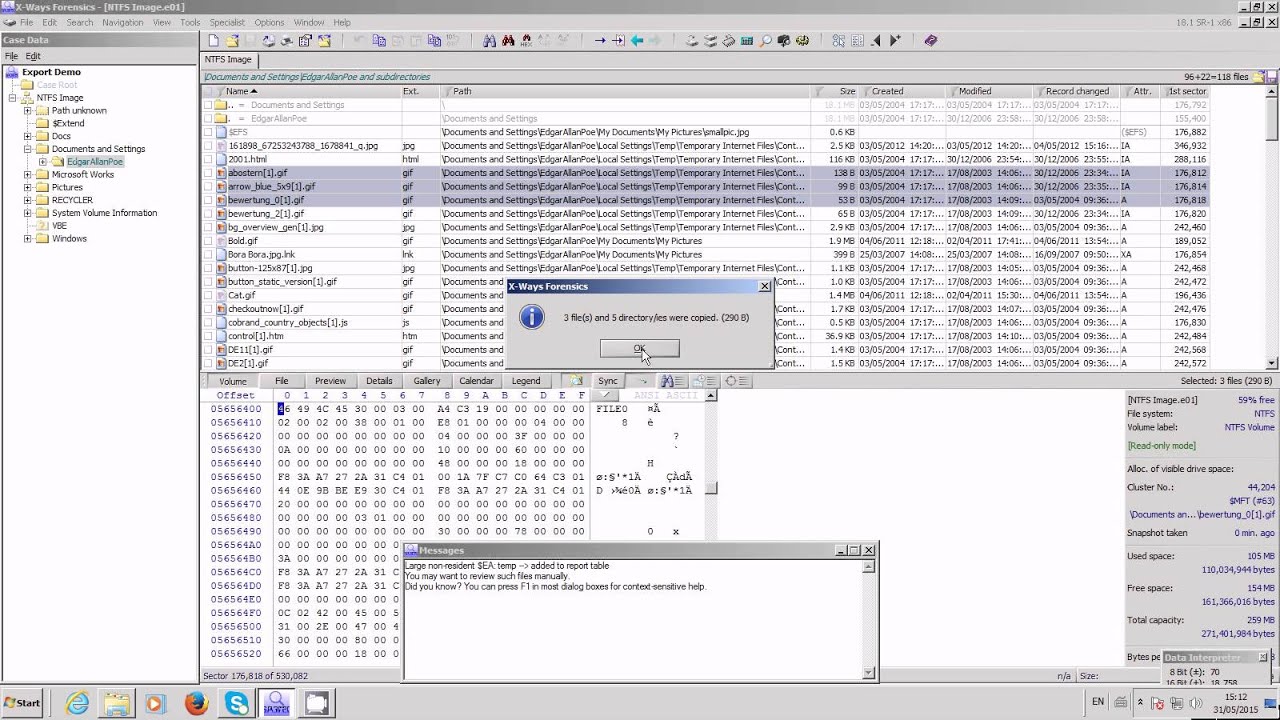Switch to the Gallery tab
The width and height of the screenshot is (1280, 720).
tap(427, 381)
